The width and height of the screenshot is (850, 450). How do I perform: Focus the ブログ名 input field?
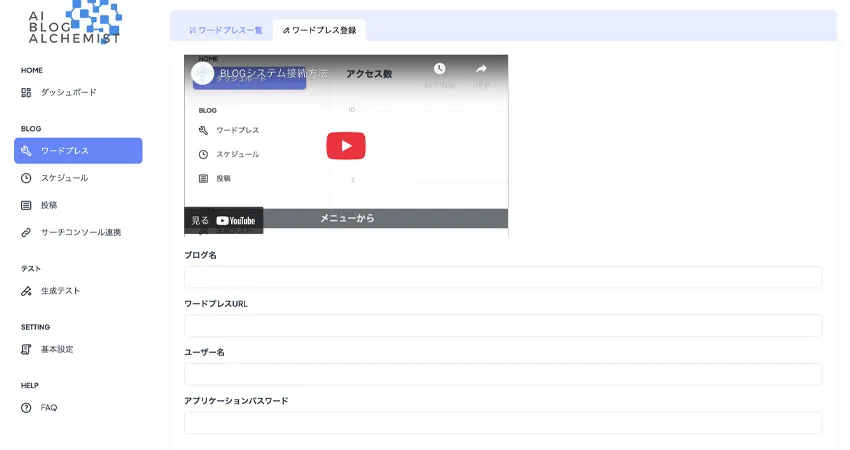tap(503, 277)
